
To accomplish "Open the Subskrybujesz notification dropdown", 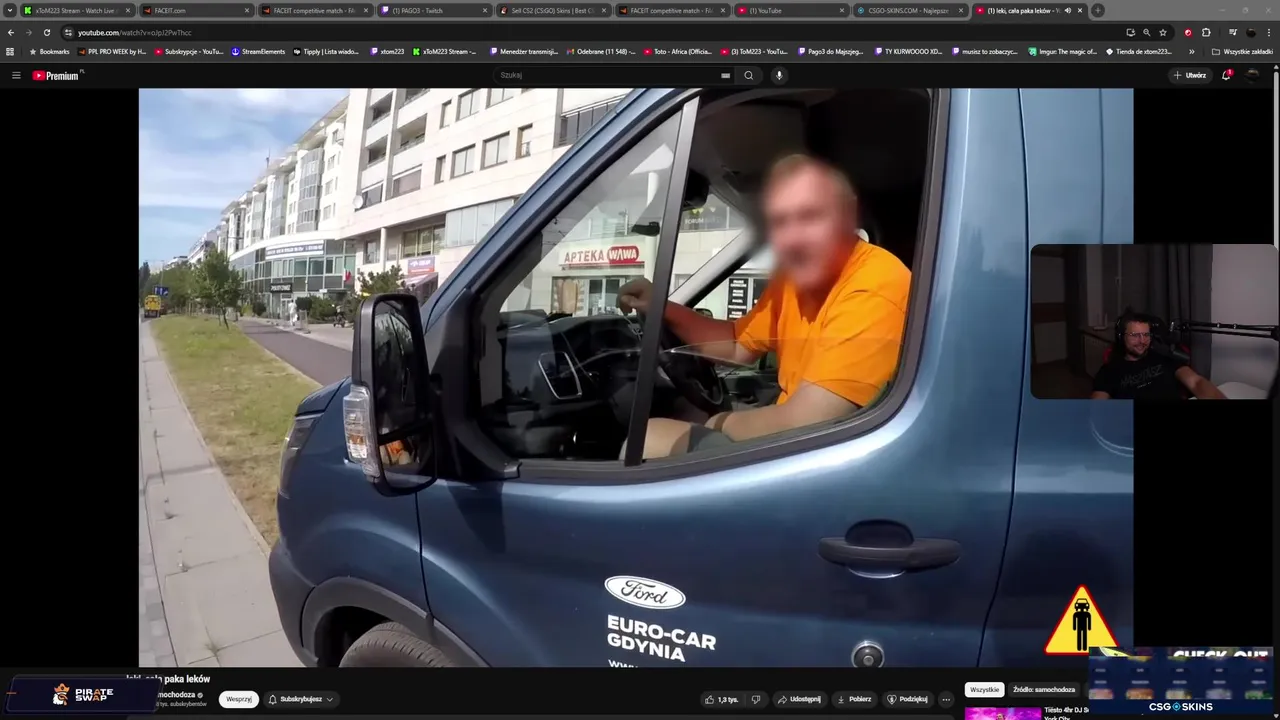I will click(300, 699).
